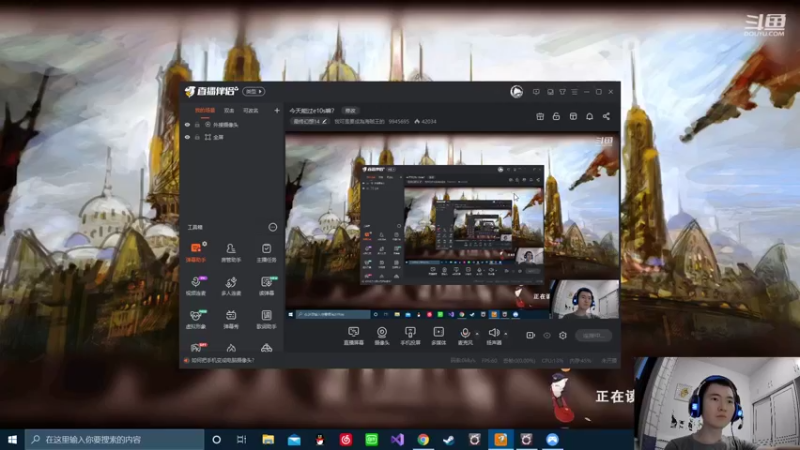Open the 歌词助手 lyrics assistant tool
Image resolution: width=800 pixels, height=450 pixels.
[266, 319]
